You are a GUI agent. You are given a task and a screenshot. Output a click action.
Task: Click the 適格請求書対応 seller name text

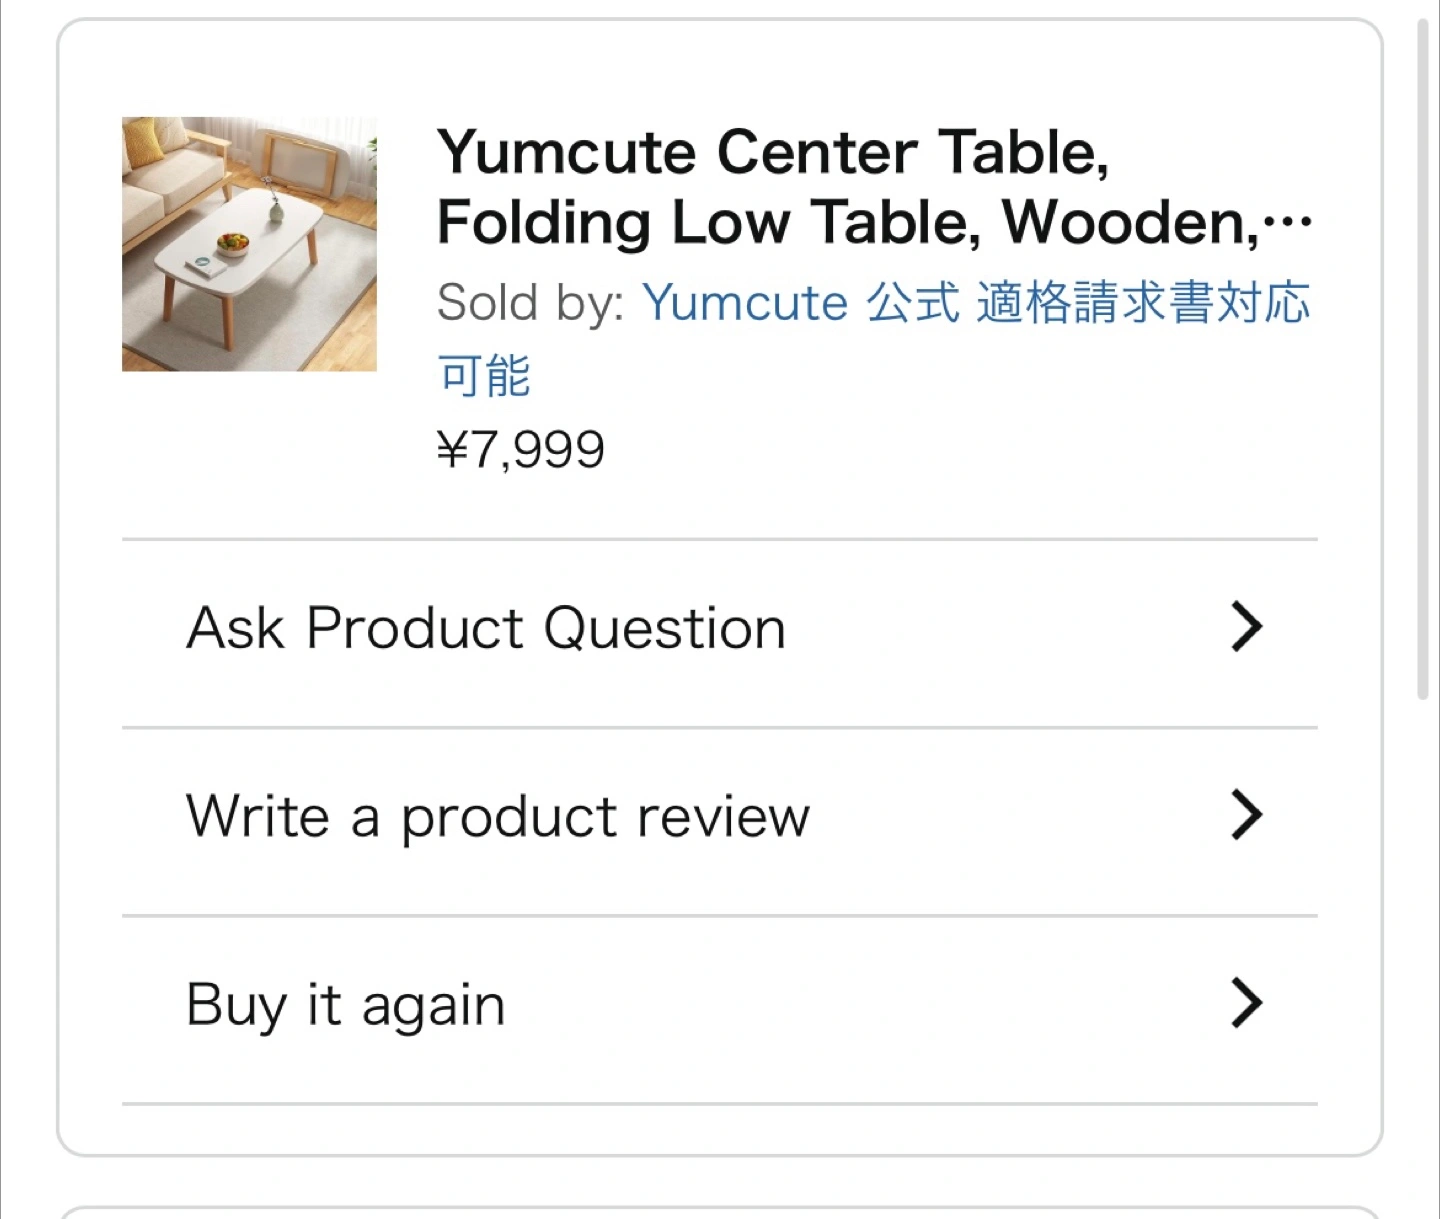1142,302
